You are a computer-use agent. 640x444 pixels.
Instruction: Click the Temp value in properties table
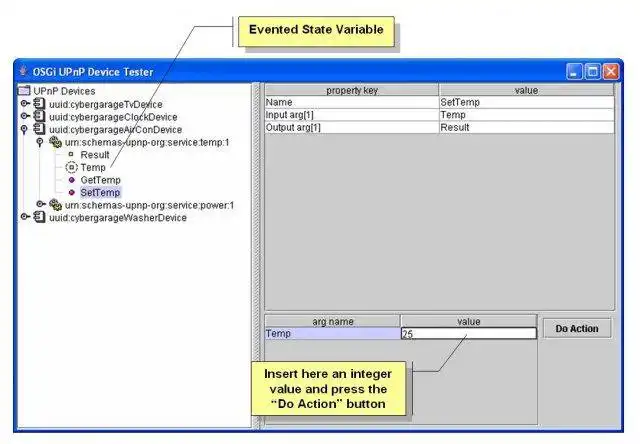[526, 115]
